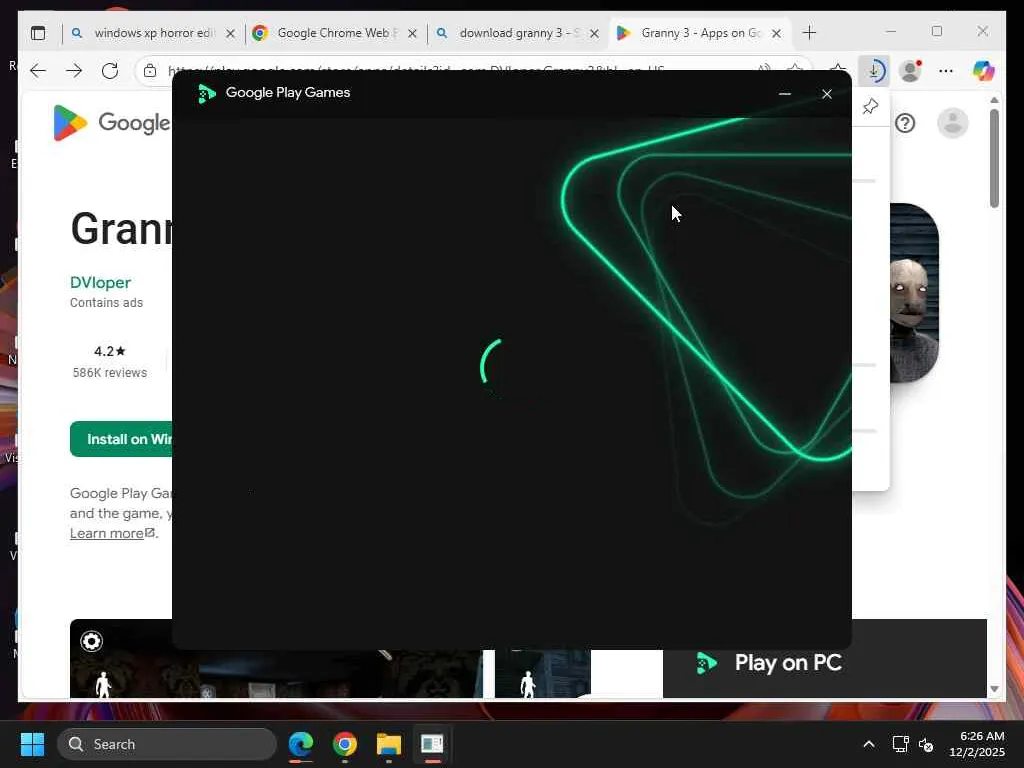The image size is (1024, 768).
Task: Open the news app on taskbar
Action: tap(432, 744)
